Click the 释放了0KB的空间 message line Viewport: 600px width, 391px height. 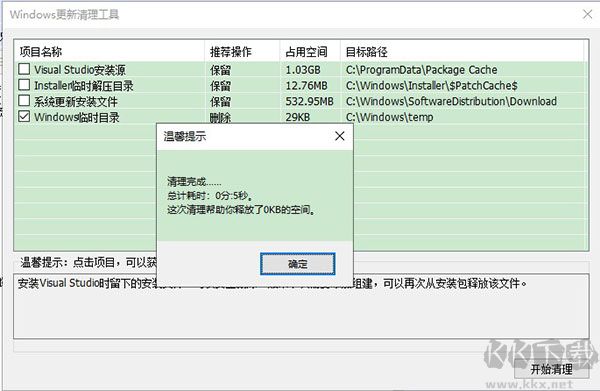[x=241, y=210]
